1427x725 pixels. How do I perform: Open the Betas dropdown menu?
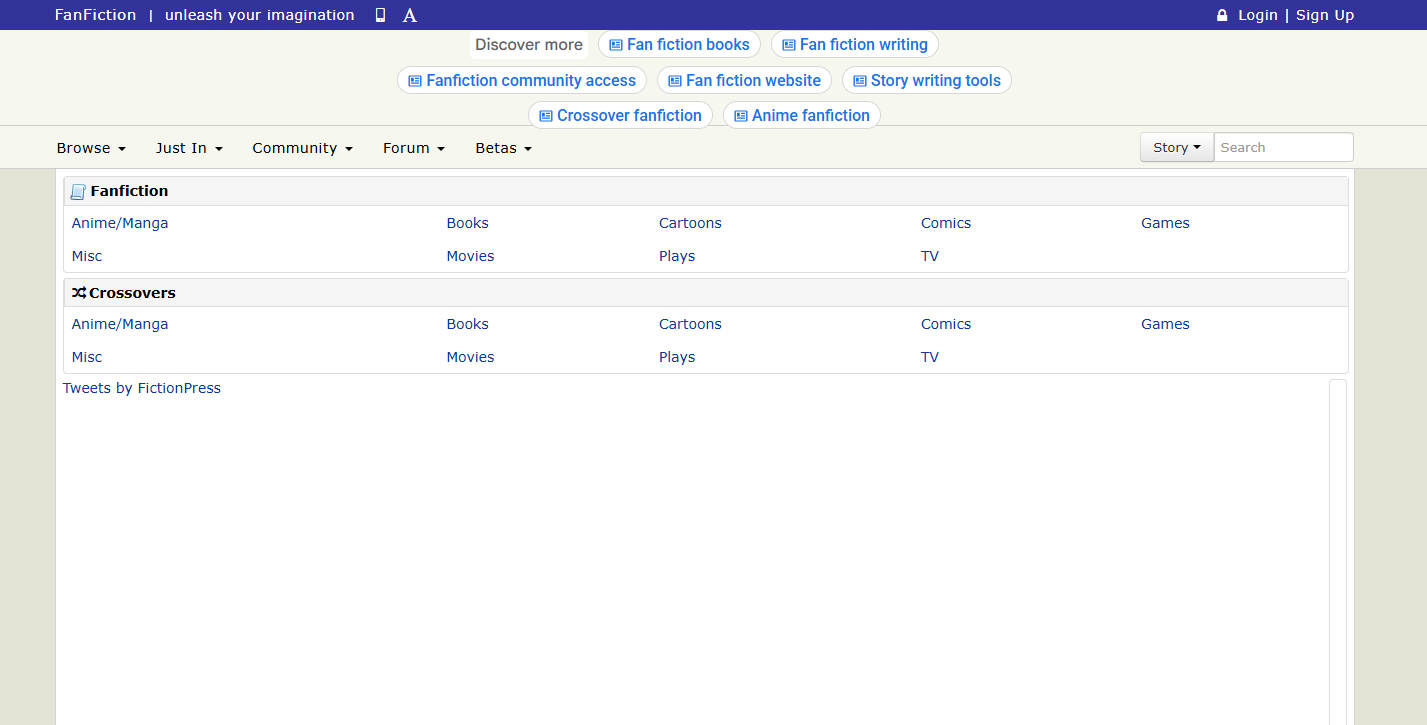tap(503, 148)
